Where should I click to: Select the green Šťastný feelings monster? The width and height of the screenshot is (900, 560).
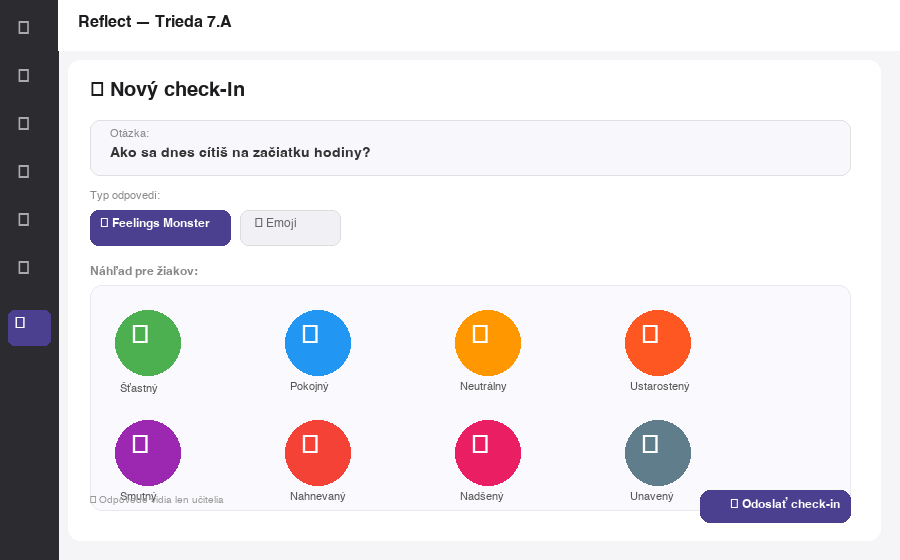coord(148,343)
